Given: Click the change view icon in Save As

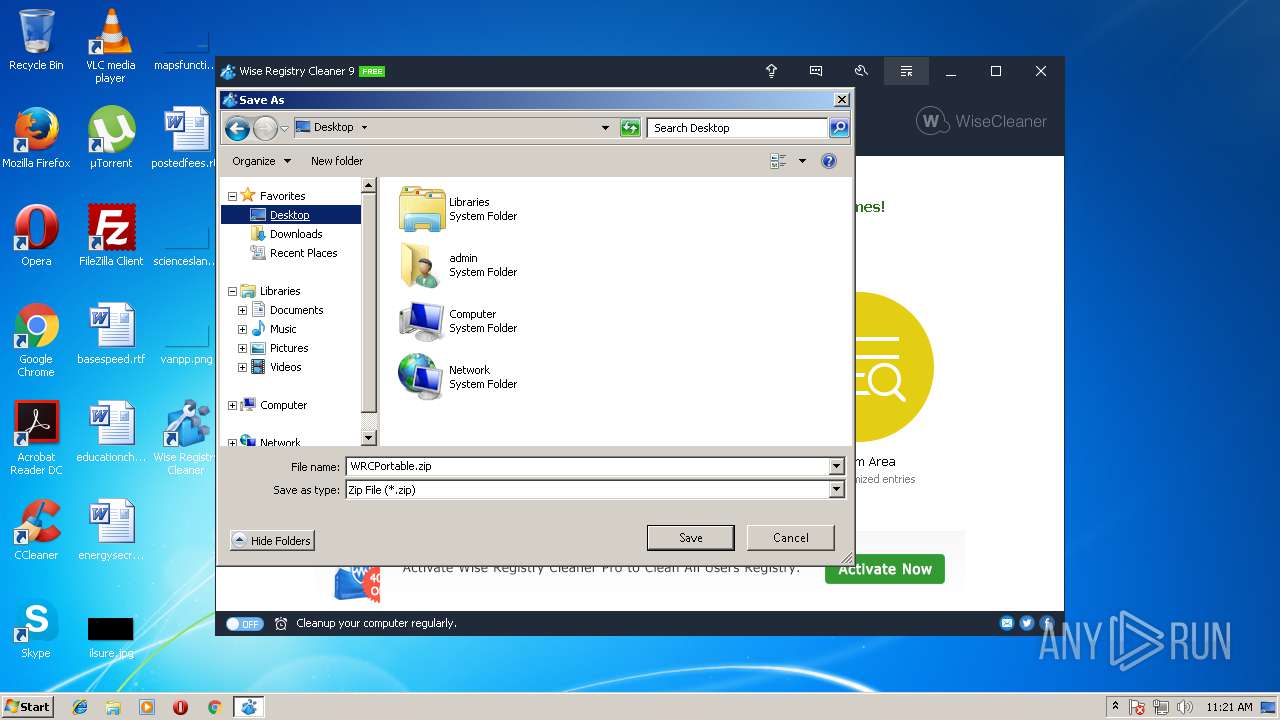Looking at the screenshot, I should (778, 161).
